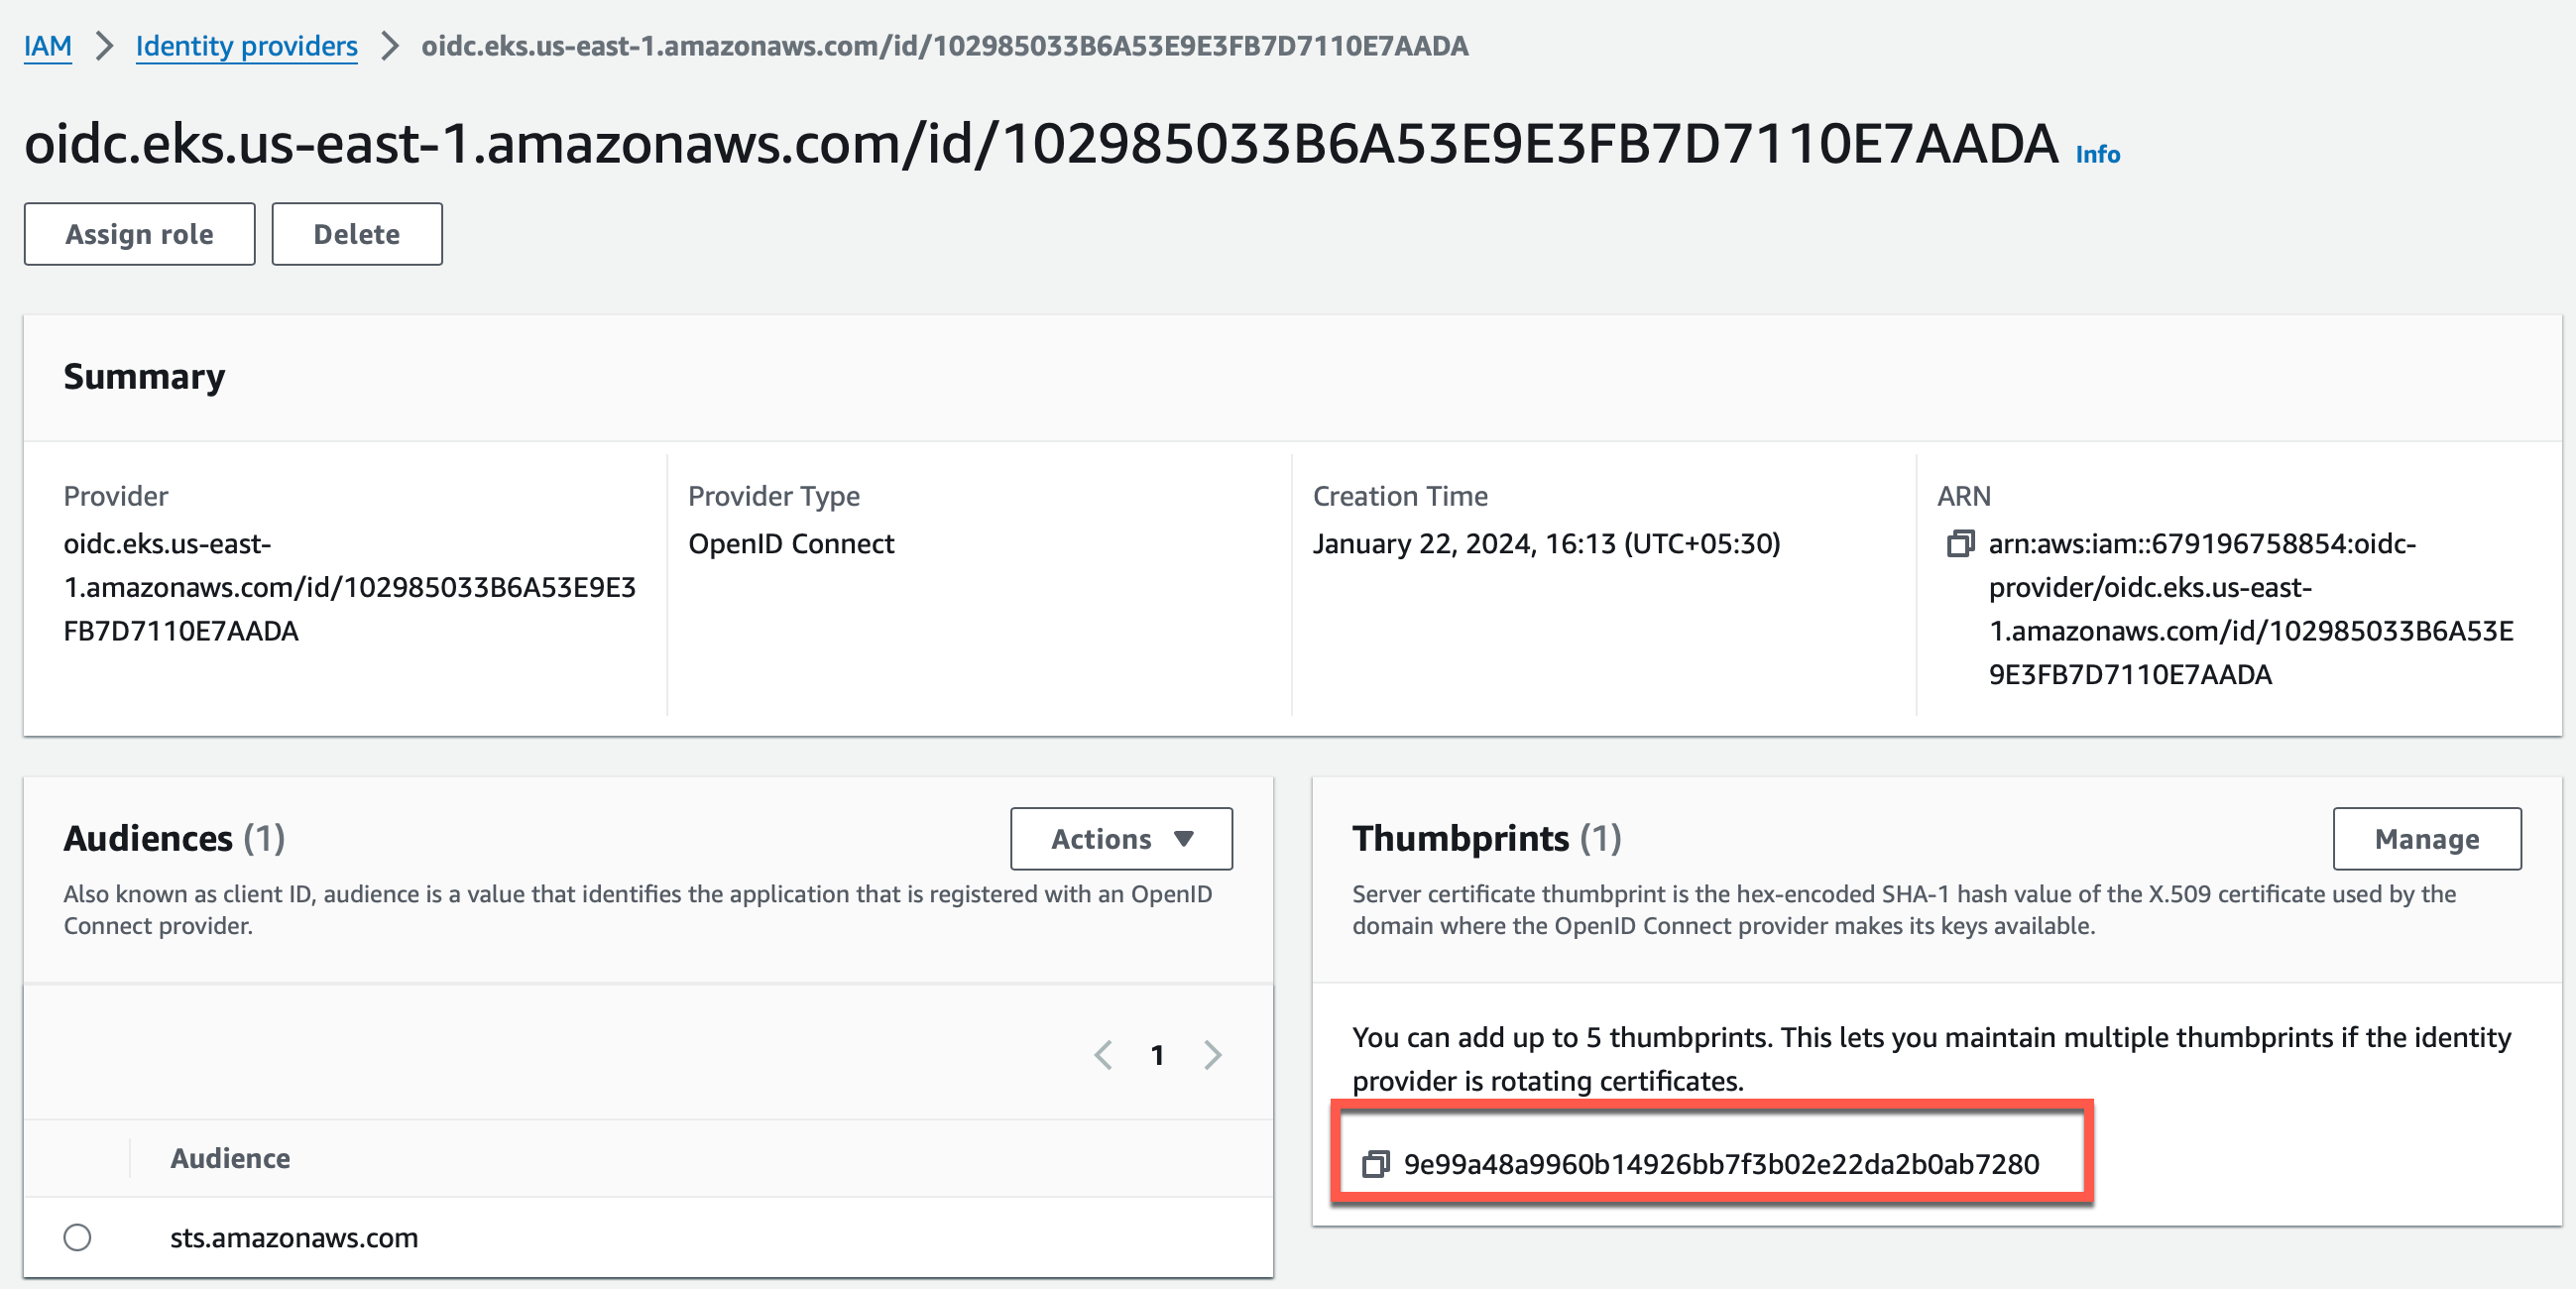Click the Audience column header

point(230,1158)
